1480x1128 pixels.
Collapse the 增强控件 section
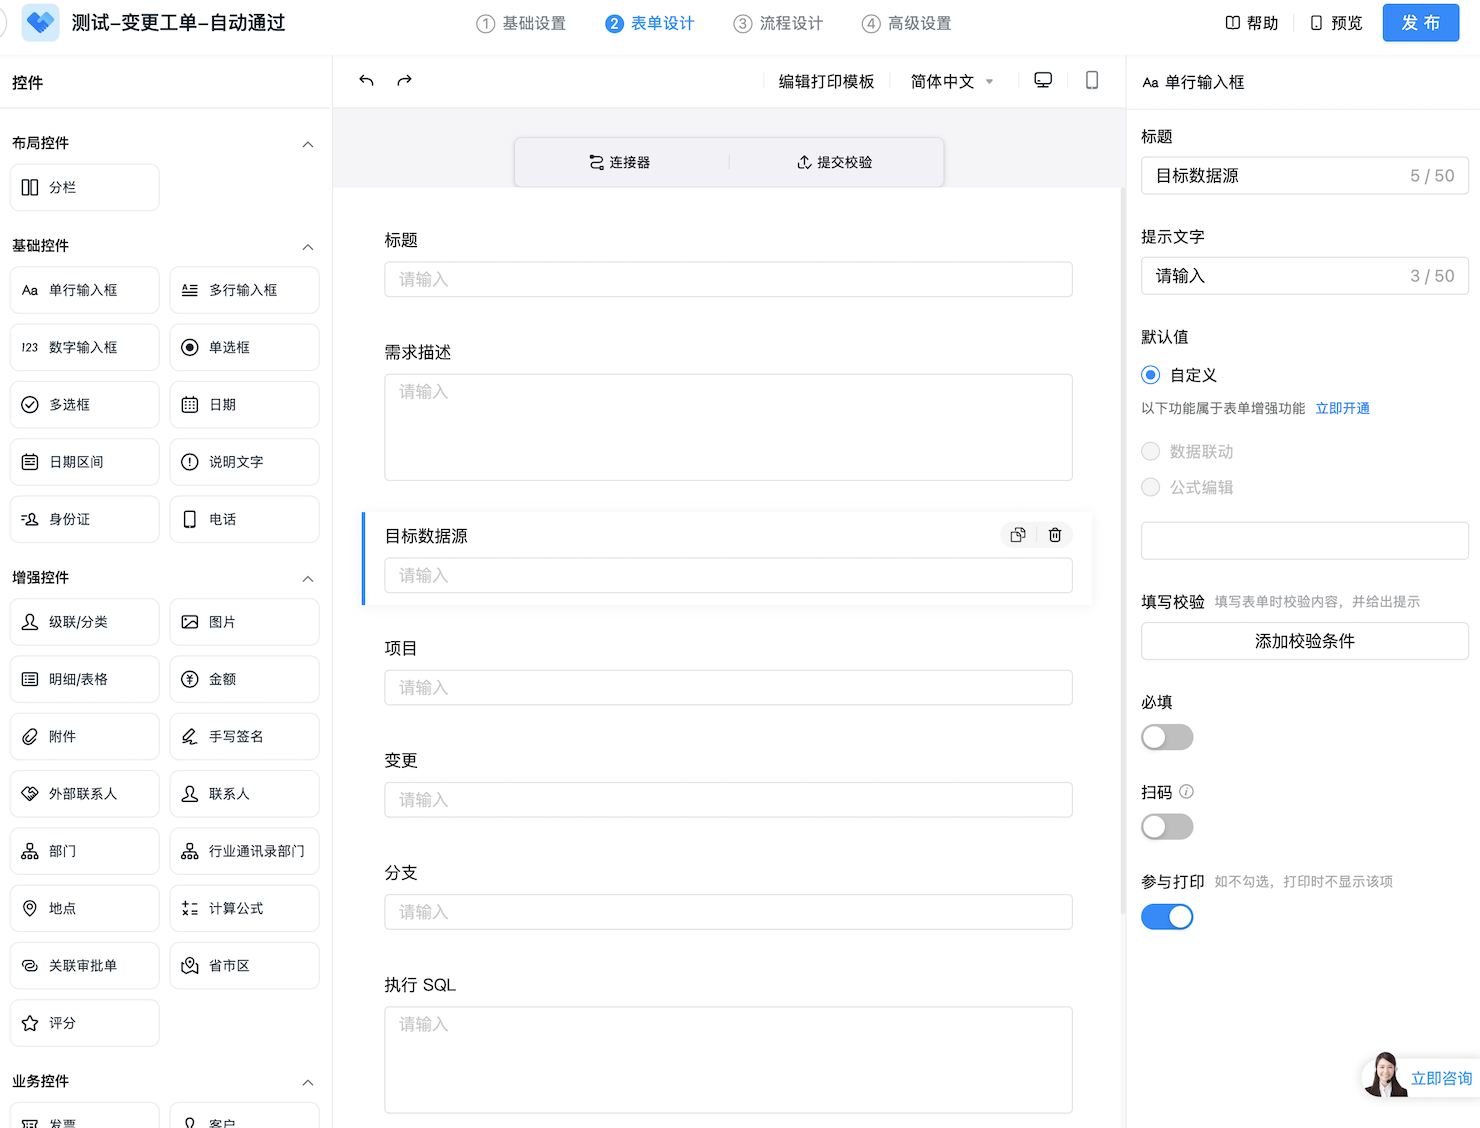point(308,579)
